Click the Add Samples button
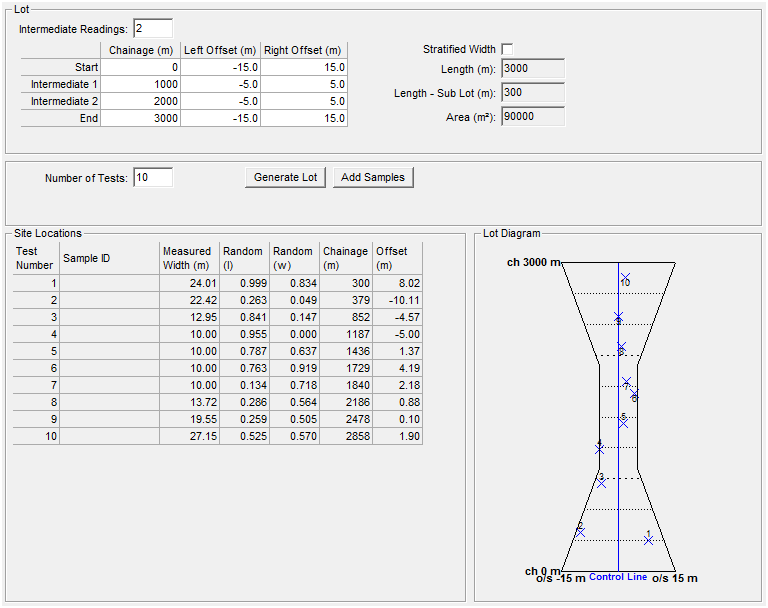Viewport: 768px width, 608px height. coord(373,177)
